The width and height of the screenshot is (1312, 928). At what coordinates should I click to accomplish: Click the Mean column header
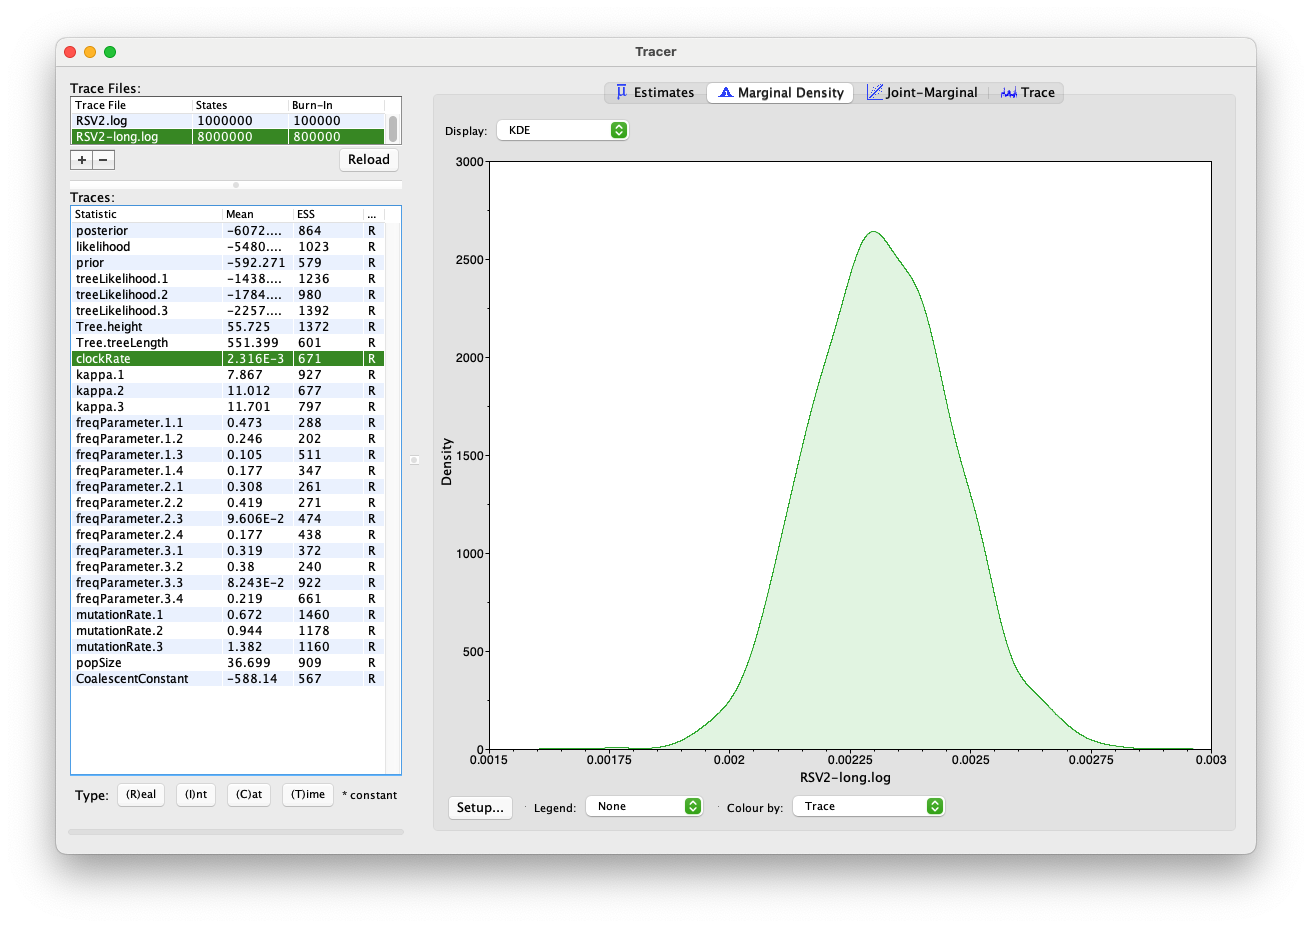pos(257,214)
